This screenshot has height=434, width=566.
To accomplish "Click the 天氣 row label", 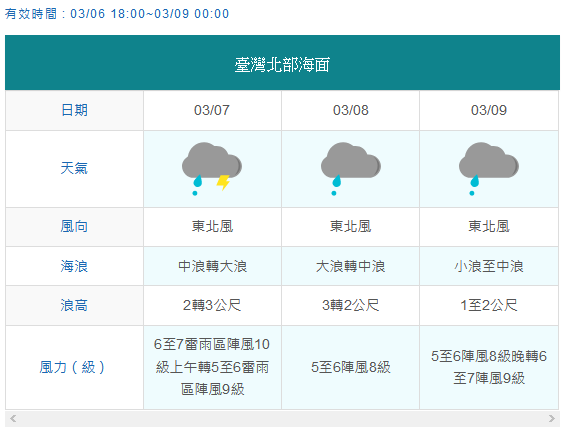I will click(74, 168).
